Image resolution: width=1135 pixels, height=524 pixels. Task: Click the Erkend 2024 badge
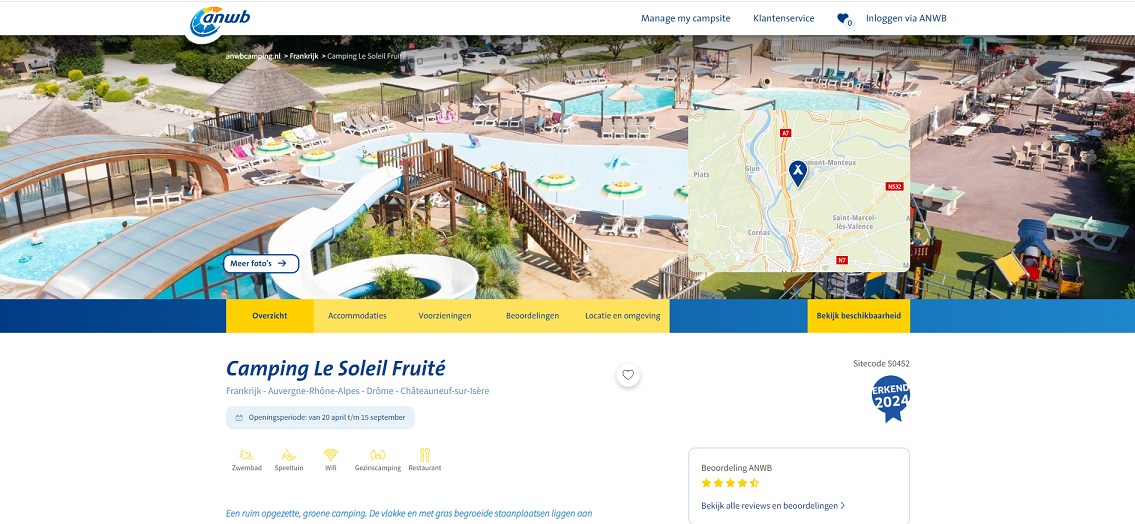(890, 399)
